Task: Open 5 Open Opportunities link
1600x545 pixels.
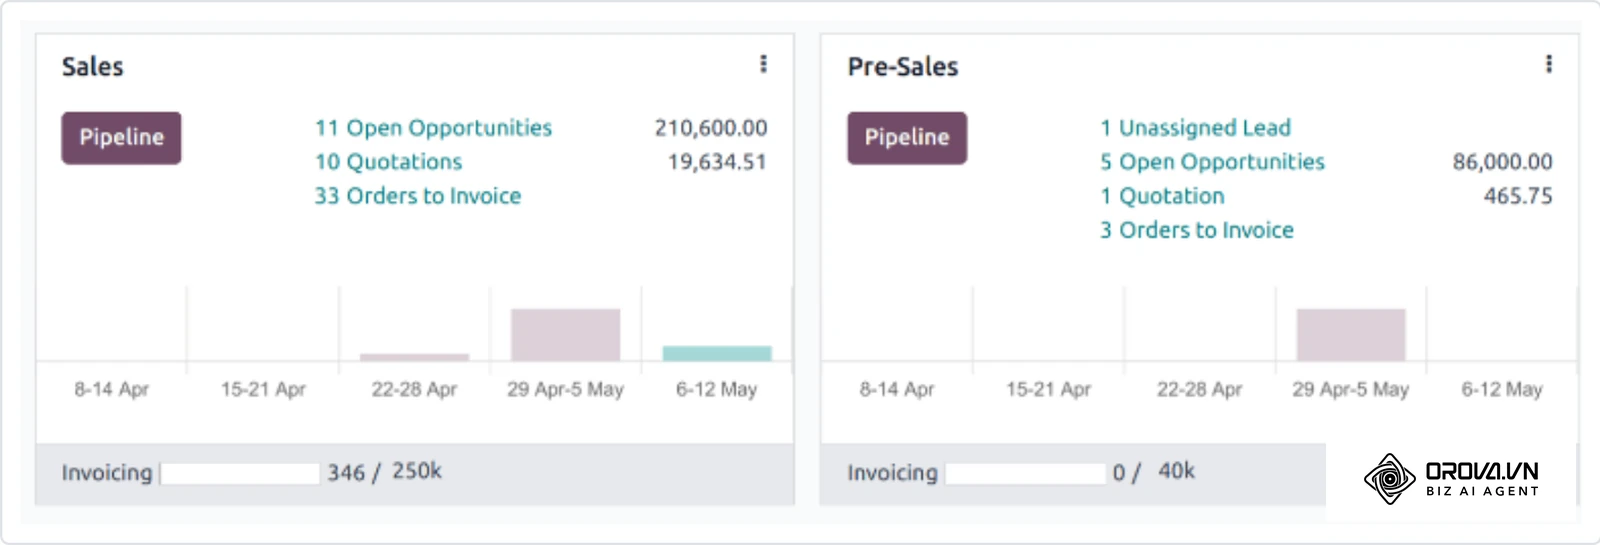Action: 1213,162
